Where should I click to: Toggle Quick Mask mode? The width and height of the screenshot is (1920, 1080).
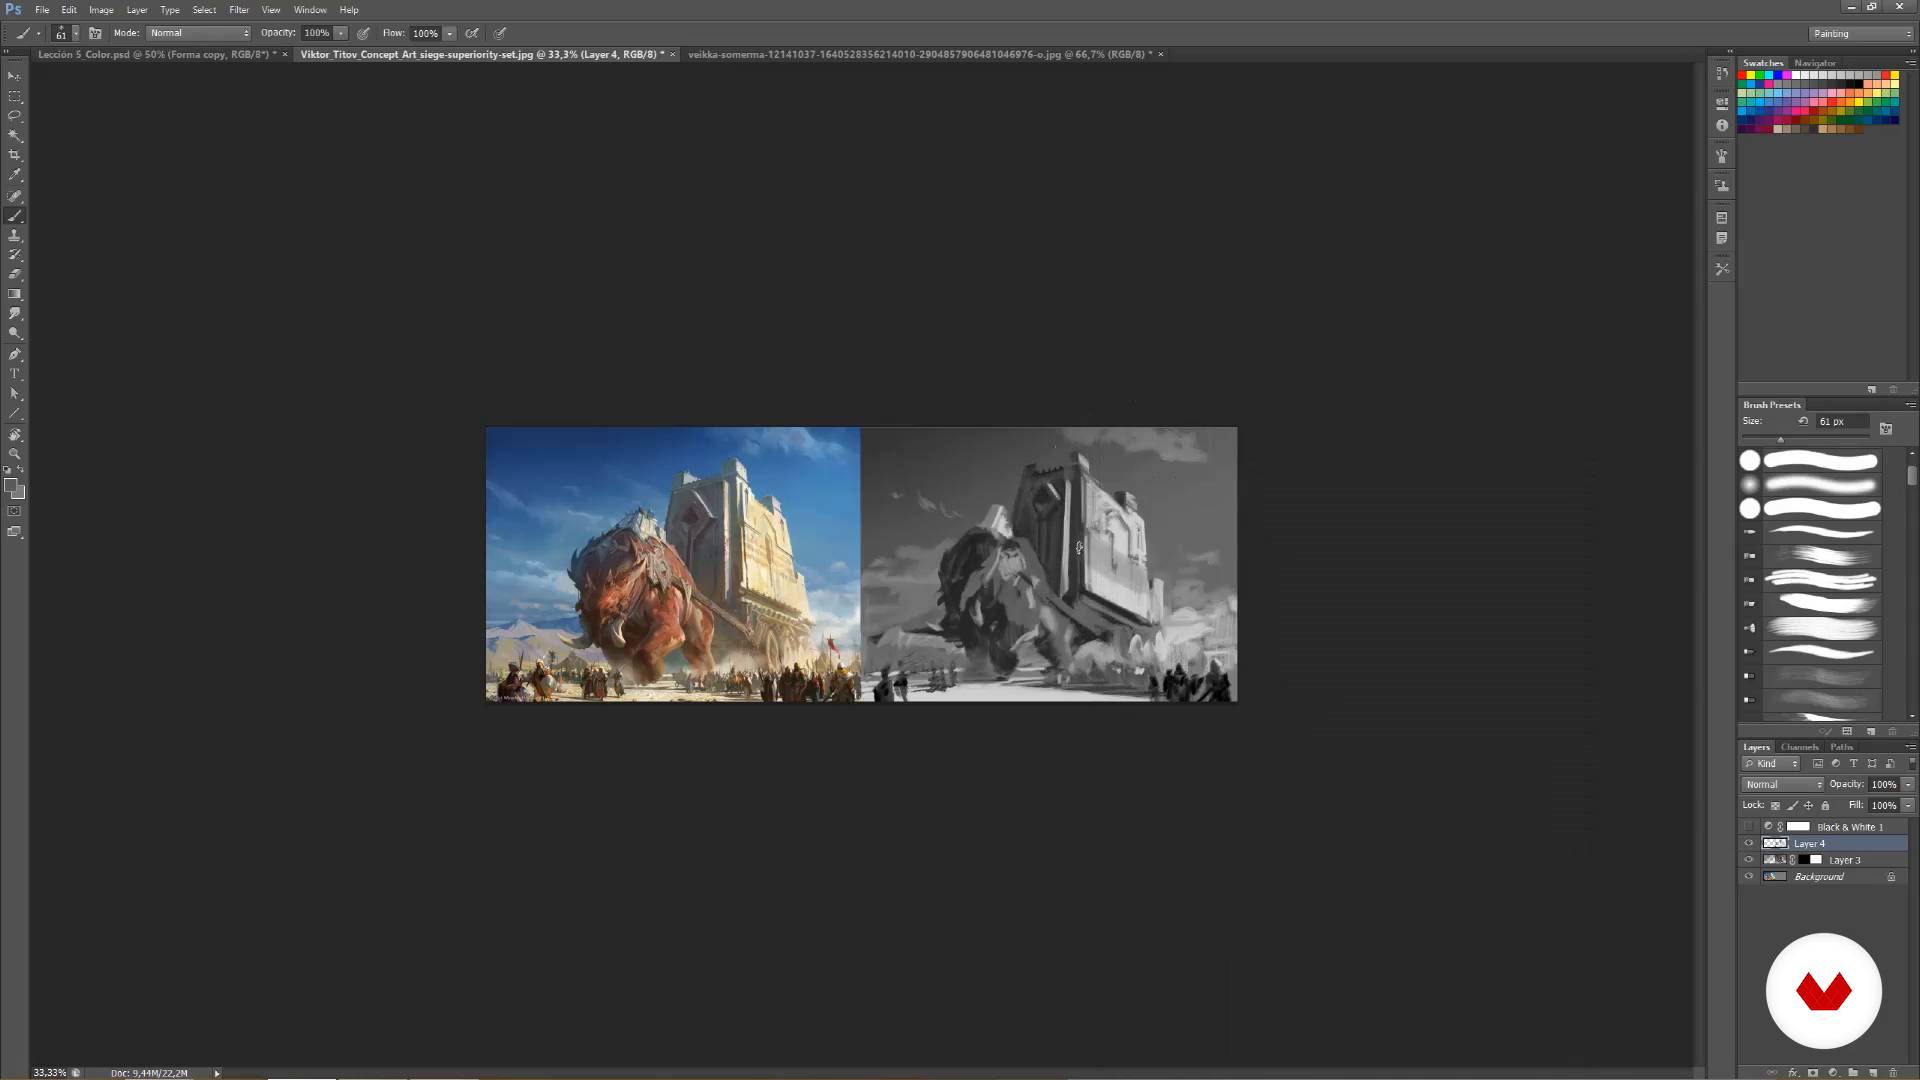click(x=14, y=511)
